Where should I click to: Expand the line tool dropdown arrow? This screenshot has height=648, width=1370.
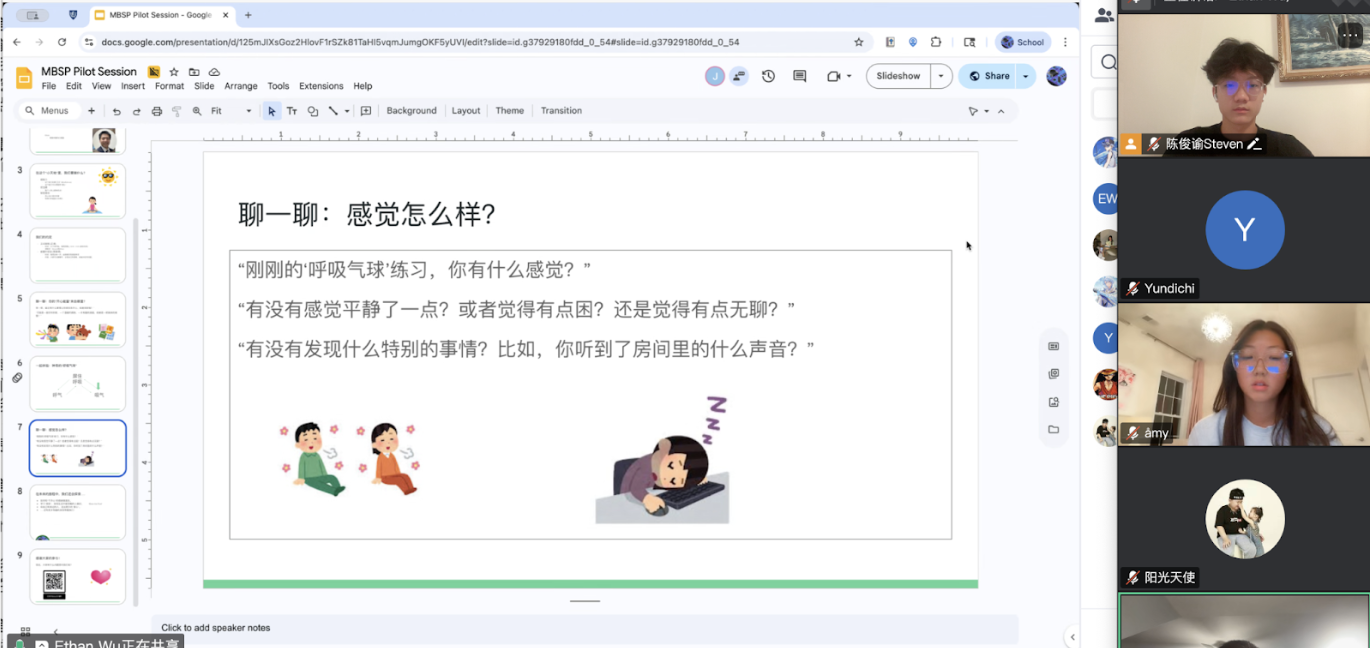tap(347, 111)
